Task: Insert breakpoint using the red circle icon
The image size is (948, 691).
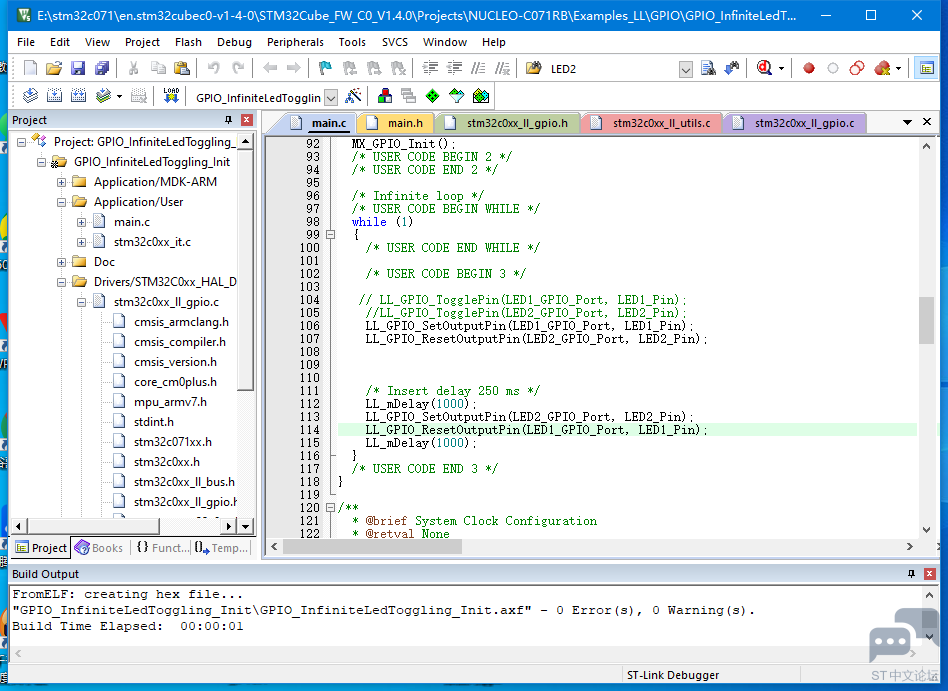Action: pos(808,68)
